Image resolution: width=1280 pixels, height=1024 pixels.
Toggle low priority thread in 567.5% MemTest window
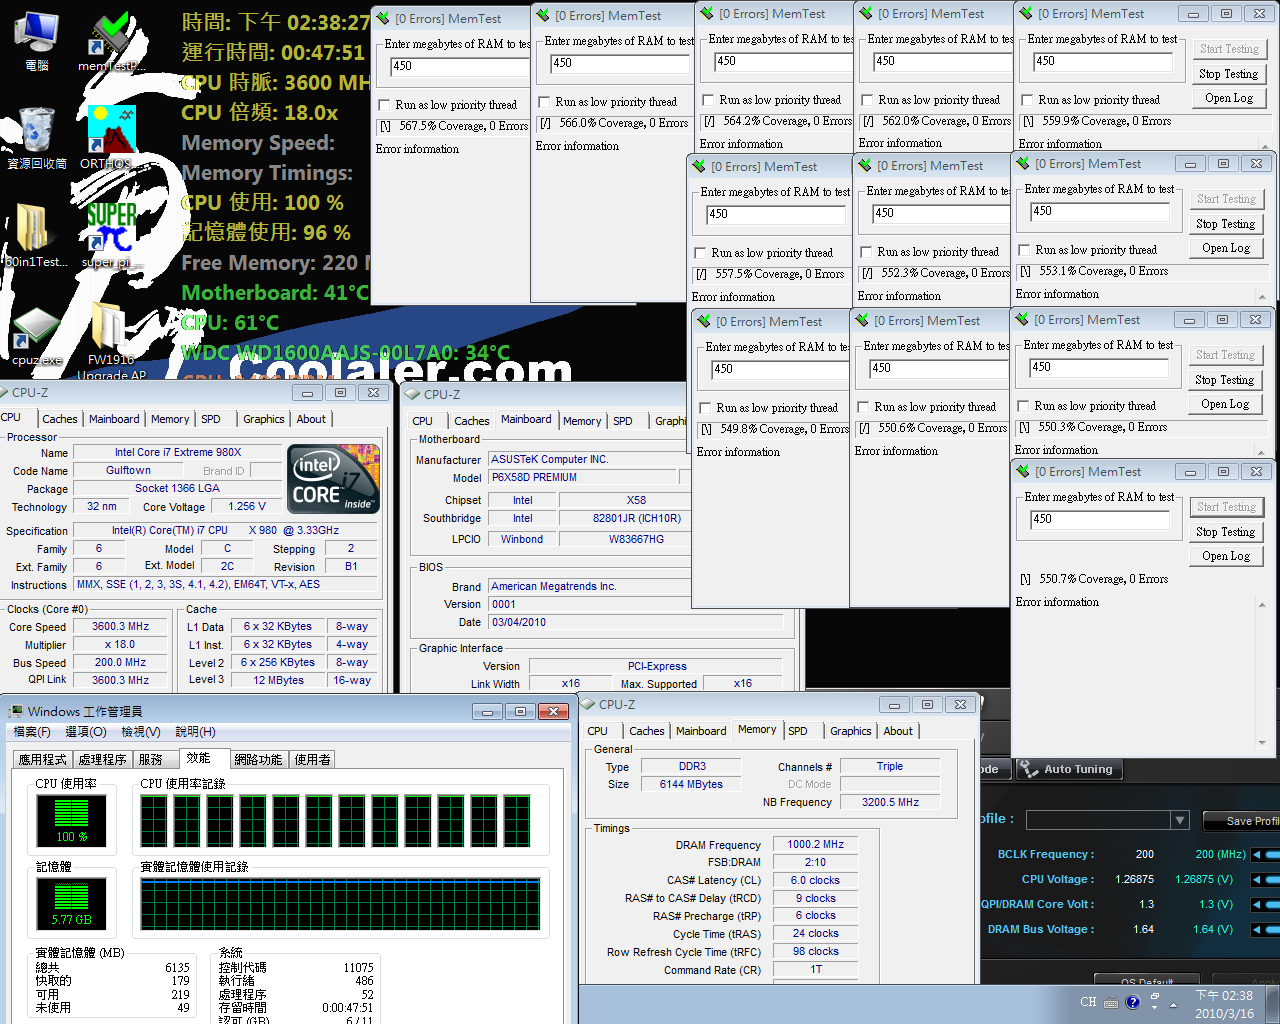[x=384, y=105]
